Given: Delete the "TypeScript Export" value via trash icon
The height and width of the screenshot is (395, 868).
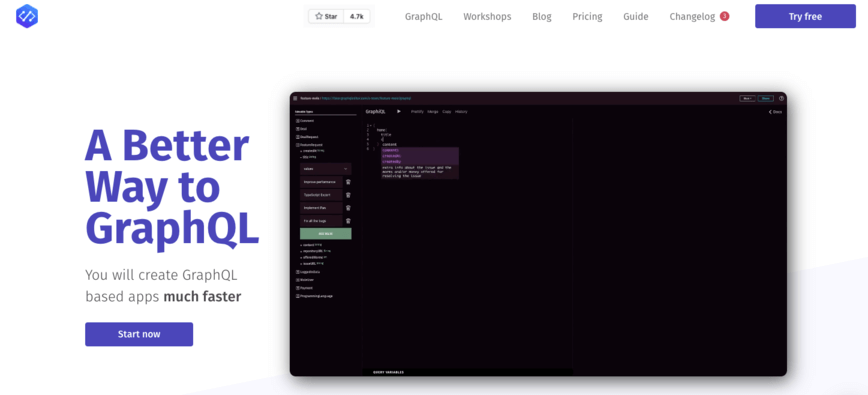Looking at the screenshot, I should click(x=348, y=195).
